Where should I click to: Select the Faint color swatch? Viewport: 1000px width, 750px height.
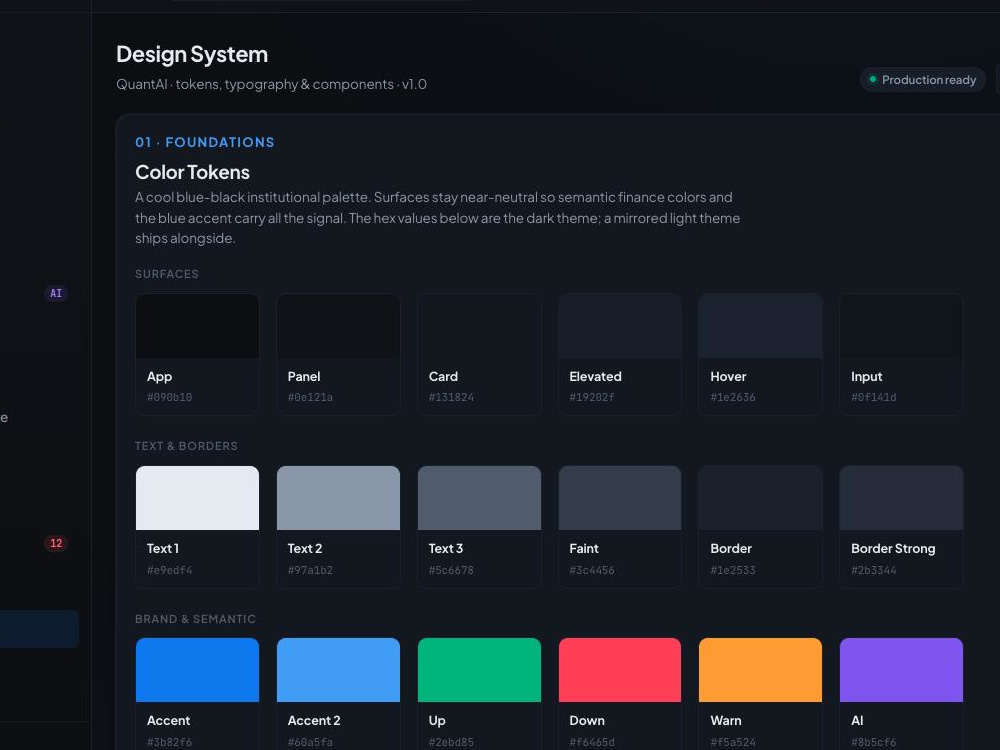coord(620,498)
